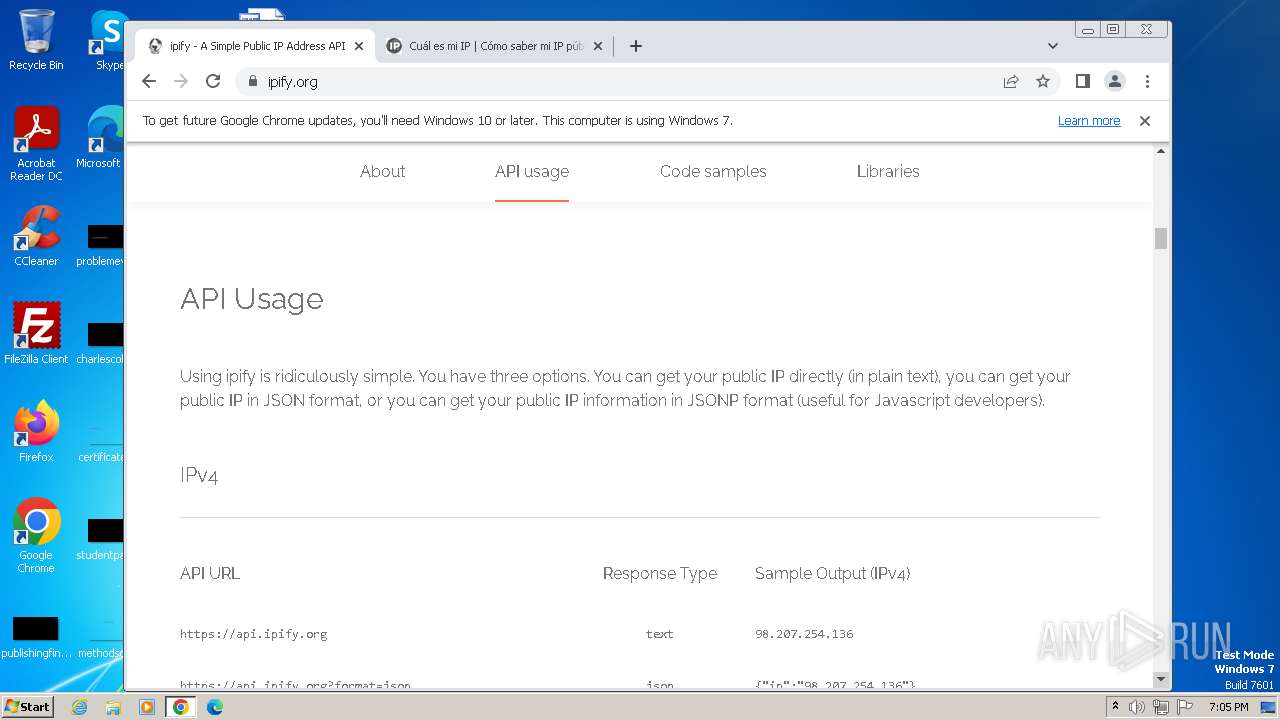Click the text response type cell

pyautogui.click(x=660, y=634)
